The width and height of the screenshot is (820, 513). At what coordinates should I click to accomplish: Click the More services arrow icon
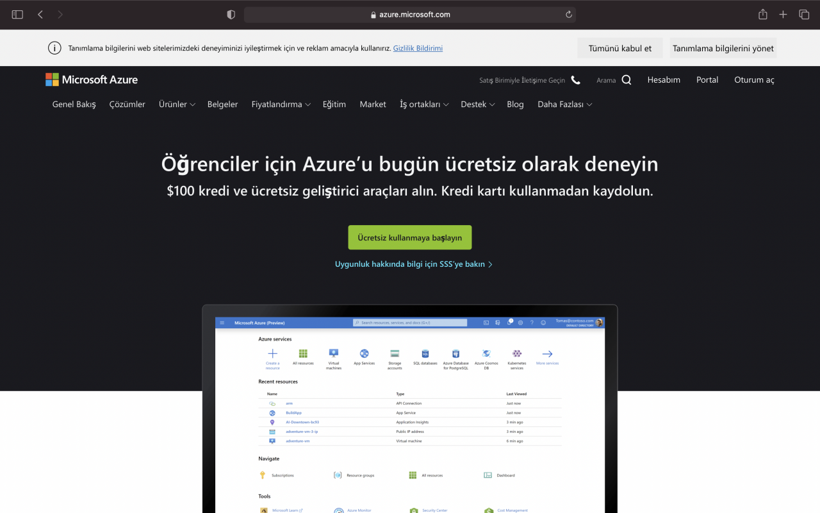point(547,354)
